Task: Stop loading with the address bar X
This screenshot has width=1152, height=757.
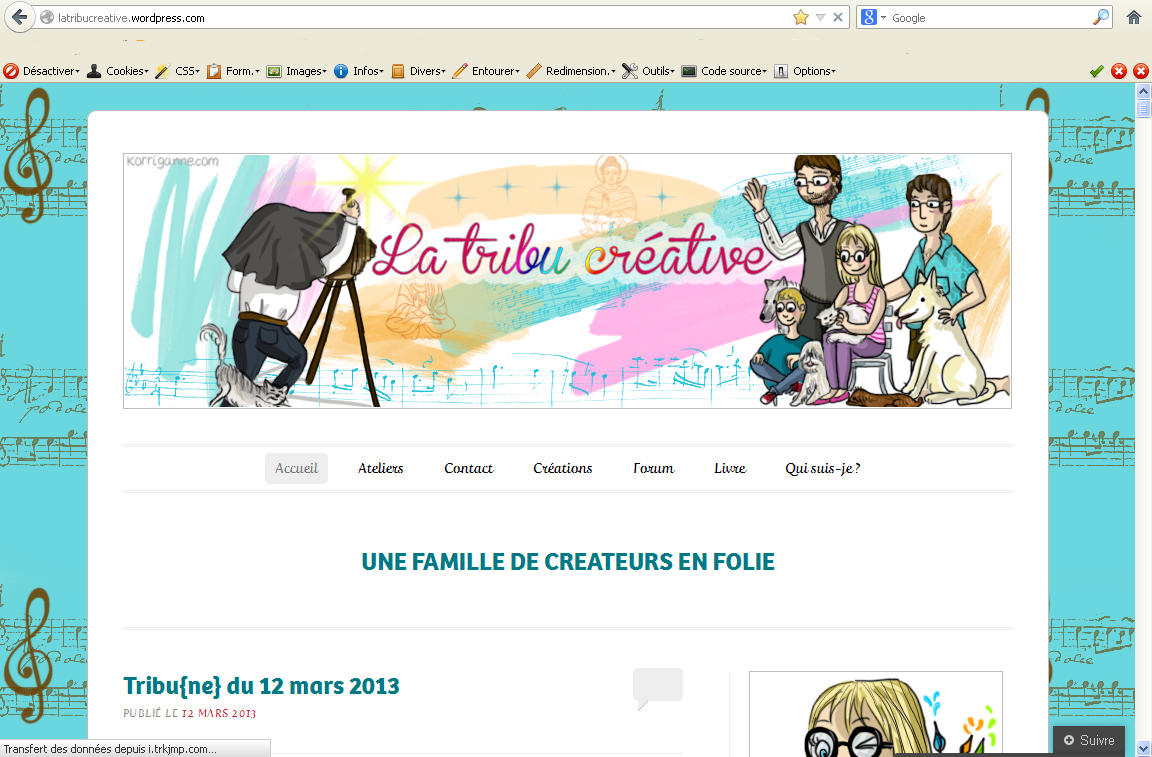Action: [838, 17]
